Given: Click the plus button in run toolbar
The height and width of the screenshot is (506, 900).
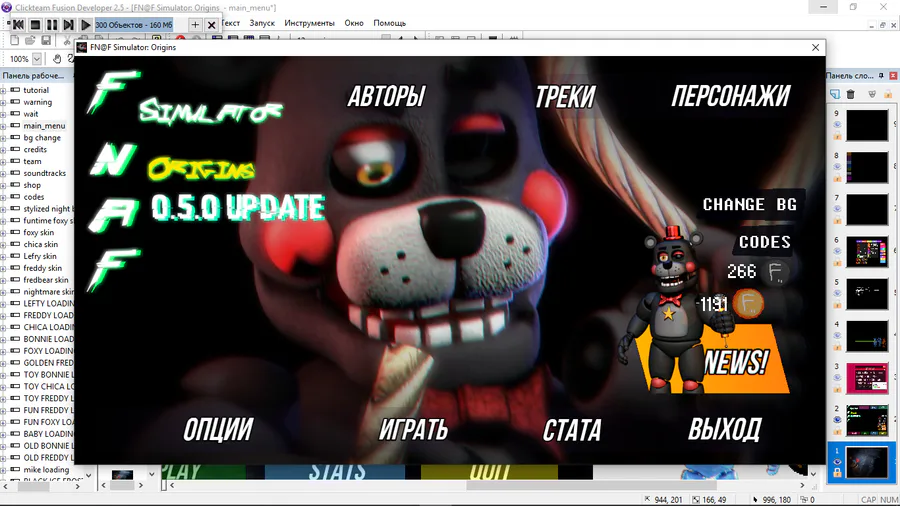Looking at the screenshot, I should pyautogui.click(x=195, y=25).
